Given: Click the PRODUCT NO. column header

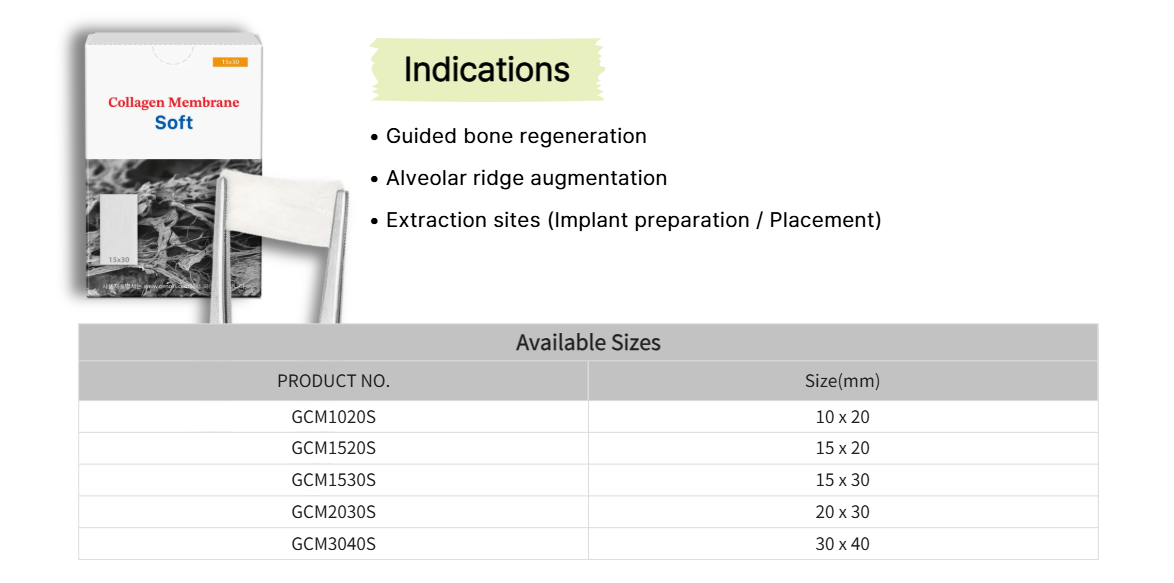Looking at the screenshot, I should coord(333,381).
